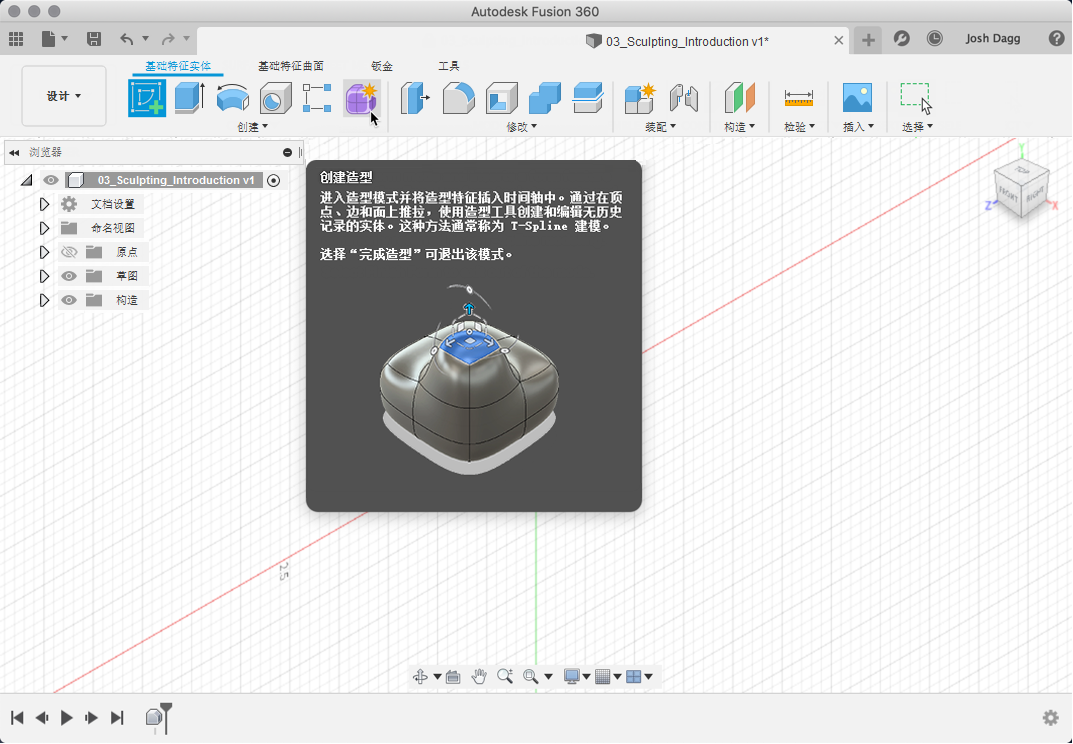Open timeline settings gear

point(1050,717)
